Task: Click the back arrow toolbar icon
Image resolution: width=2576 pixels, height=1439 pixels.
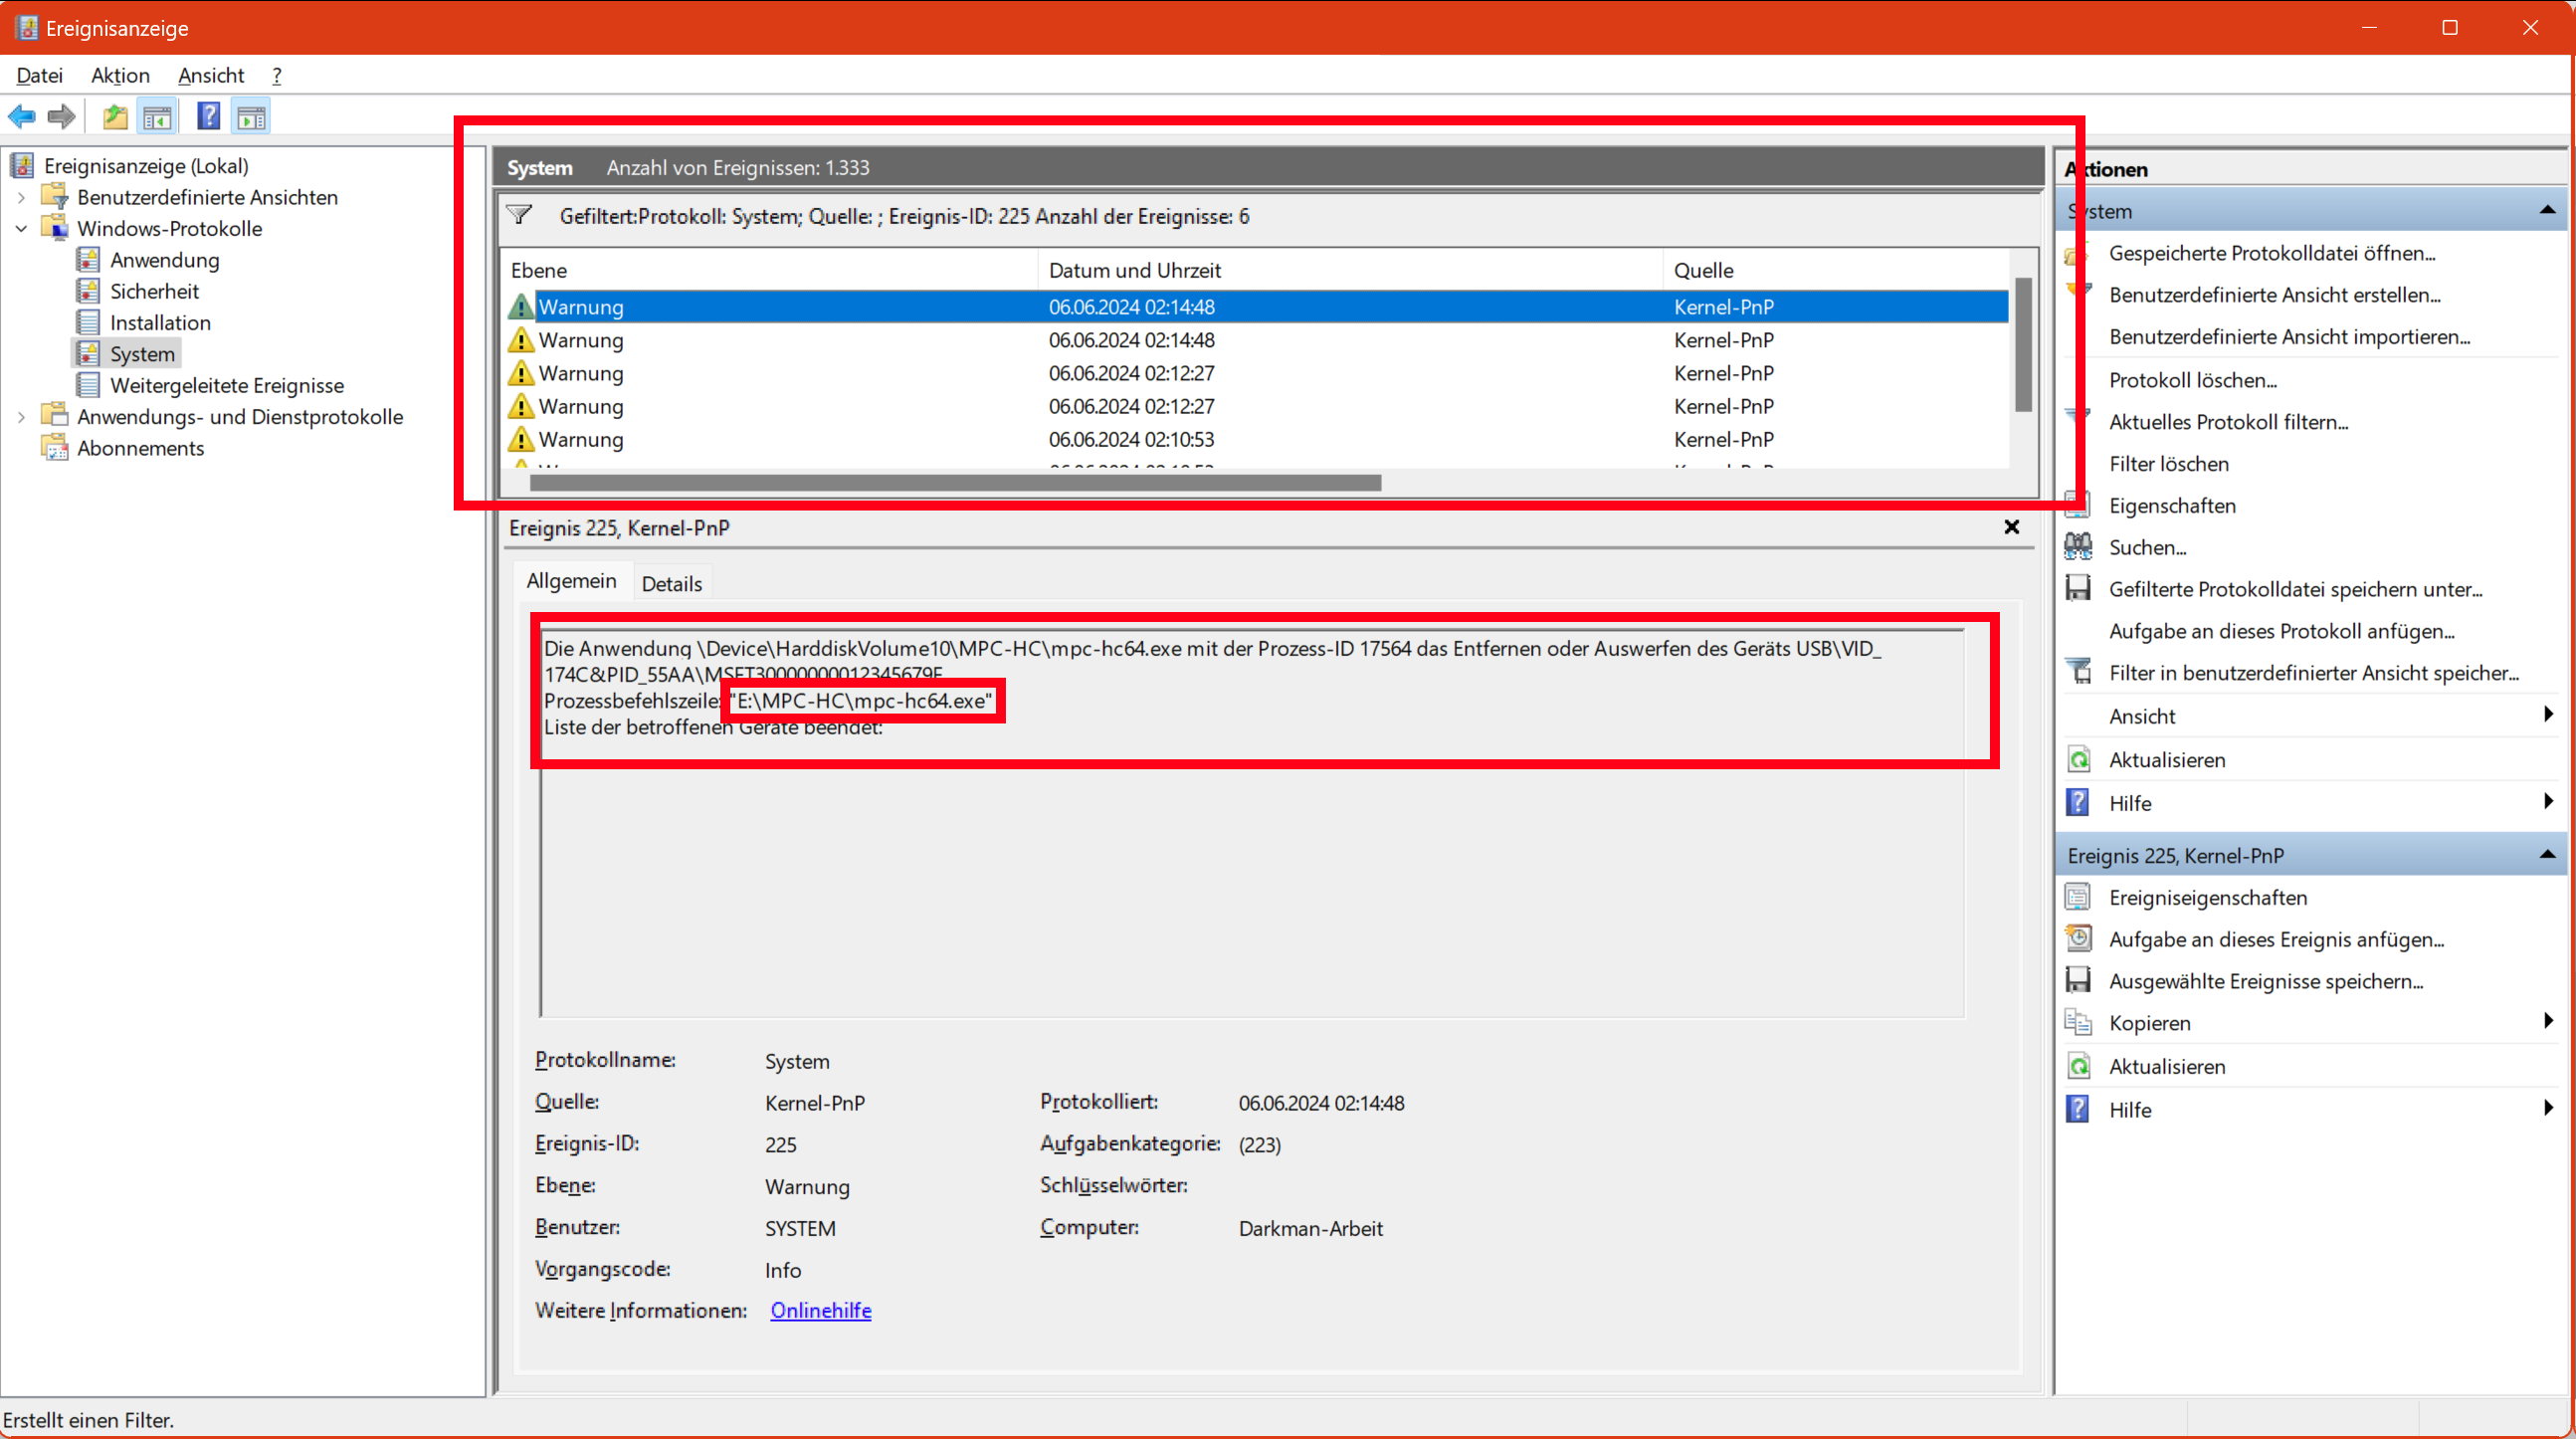Action: click(x=22, y=117)
